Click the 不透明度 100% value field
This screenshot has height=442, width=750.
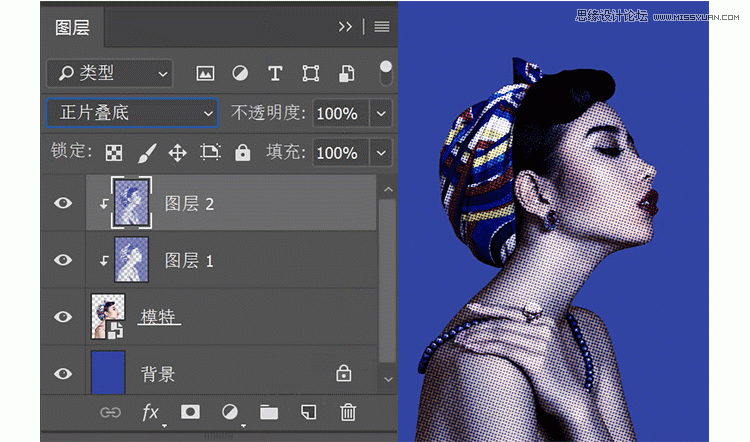pos(341,114)
